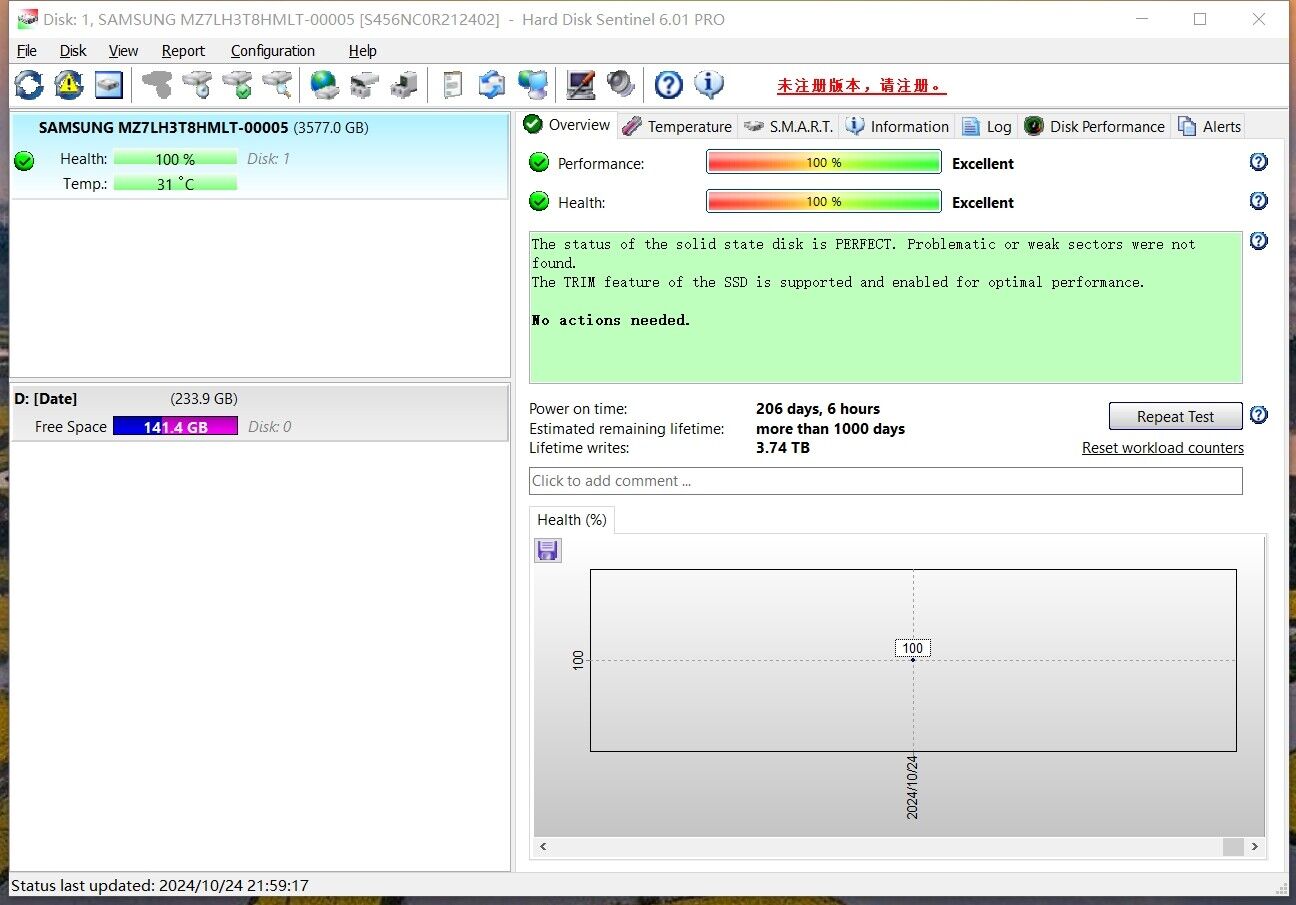This screenshot has height=905, width=1296.
Task: Click the report document toolbar icon
Action: [x=453, y=85]
